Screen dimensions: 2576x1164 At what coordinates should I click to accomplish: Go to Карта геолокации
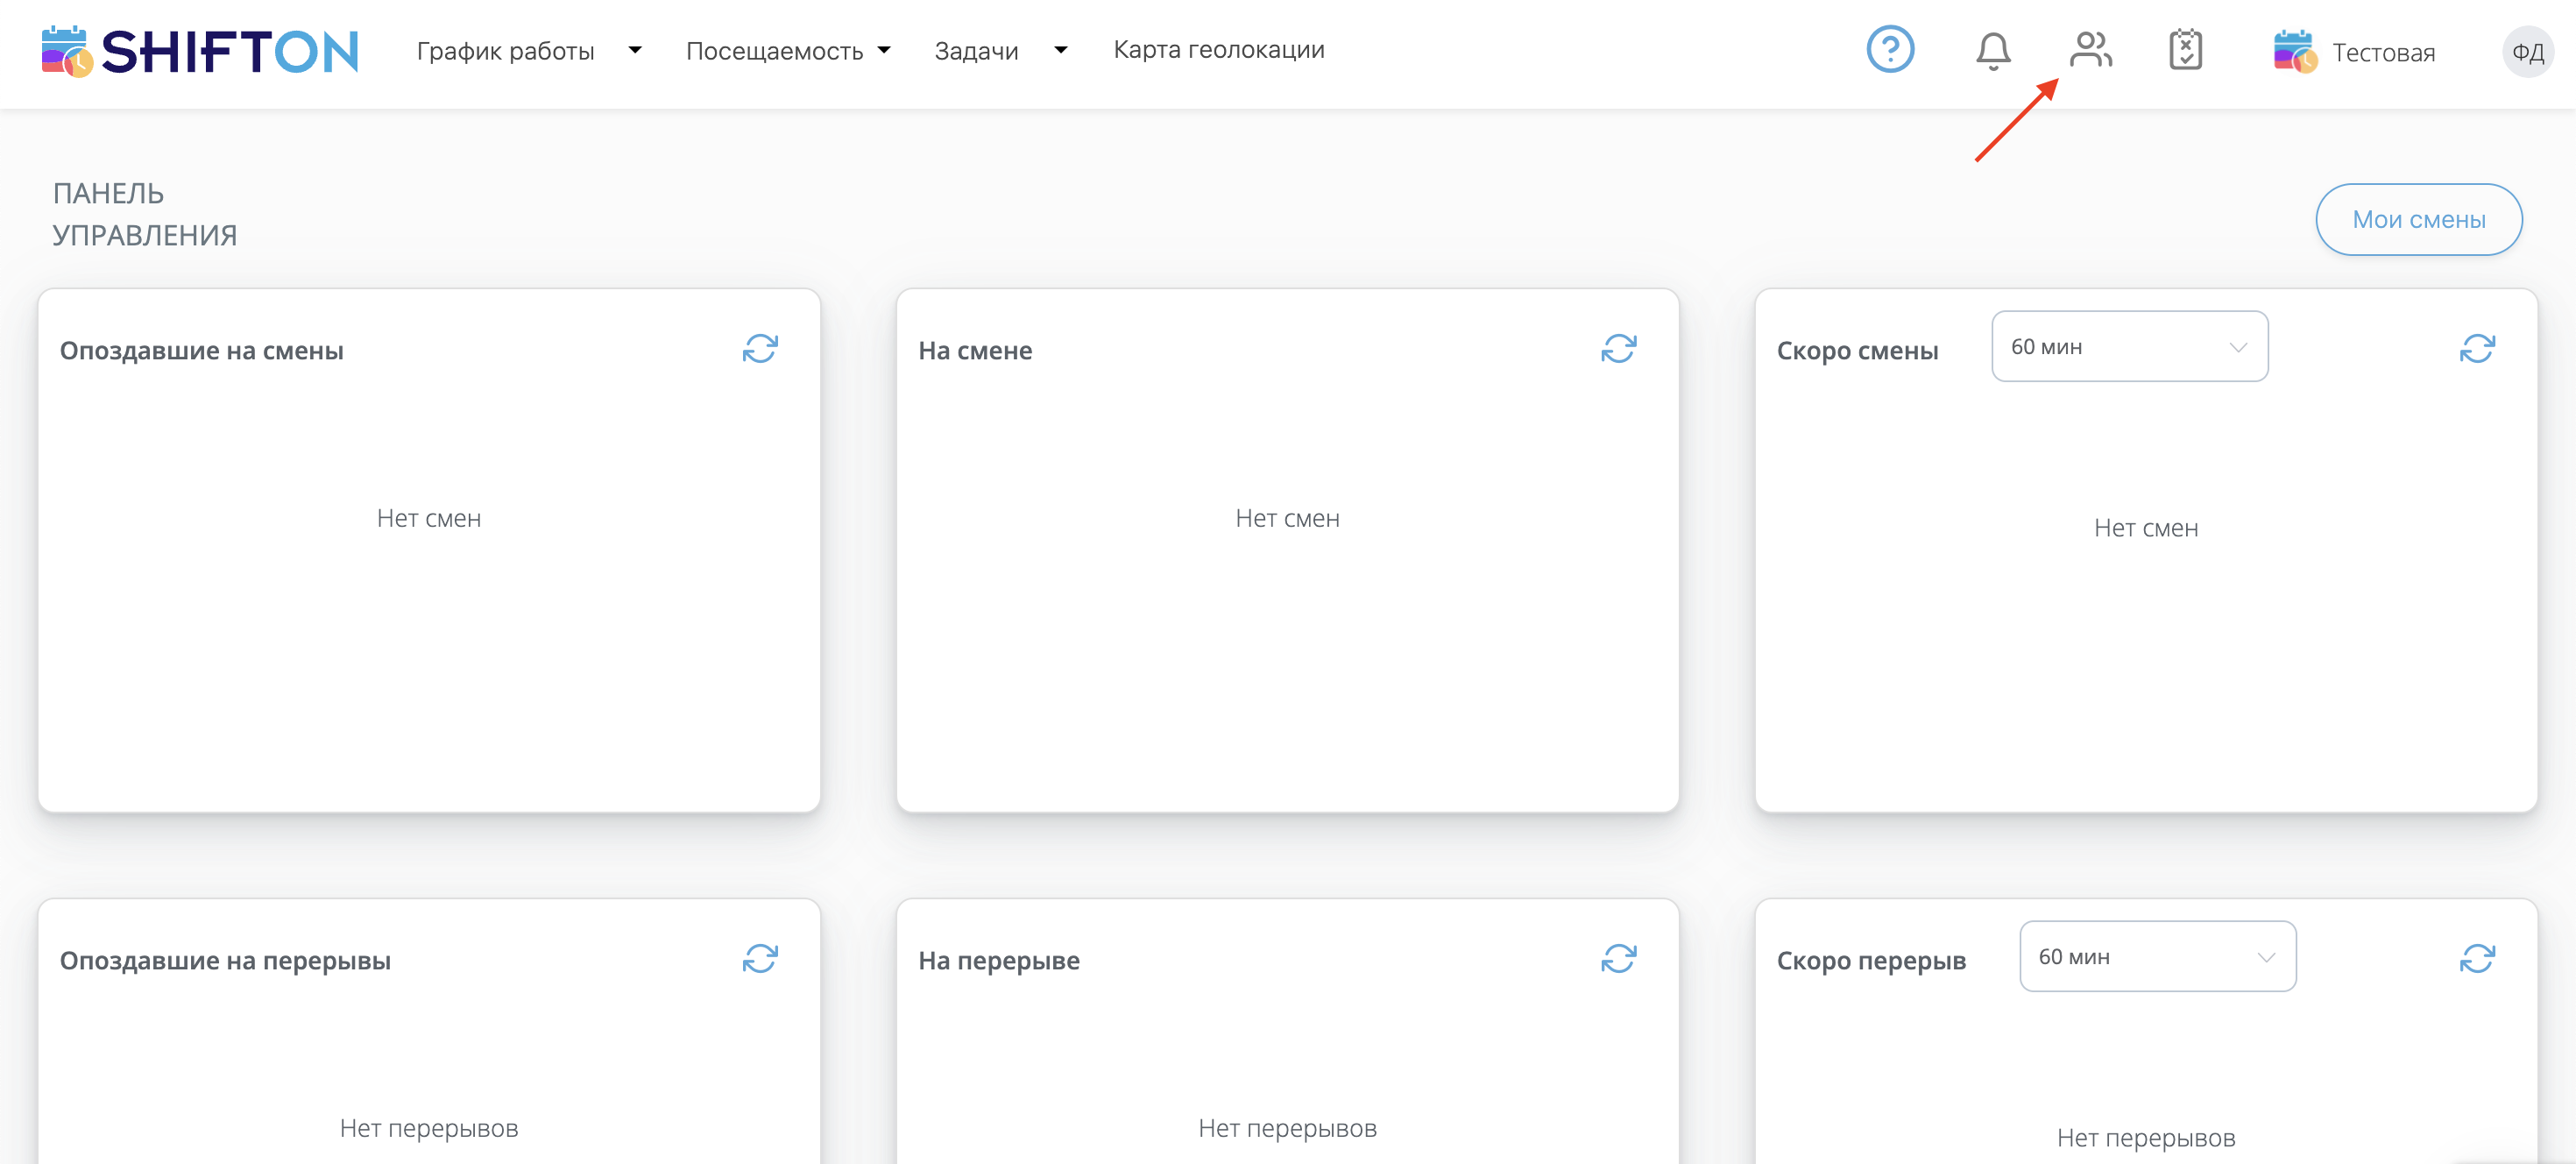1219,50
